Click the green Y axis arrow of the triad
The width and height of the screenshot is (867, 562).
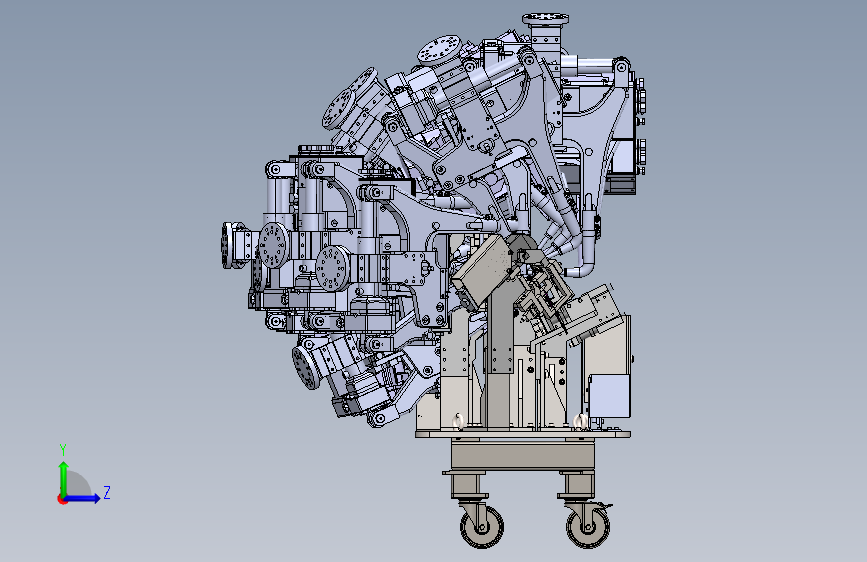pyautogui.click(x=63, y=478)
